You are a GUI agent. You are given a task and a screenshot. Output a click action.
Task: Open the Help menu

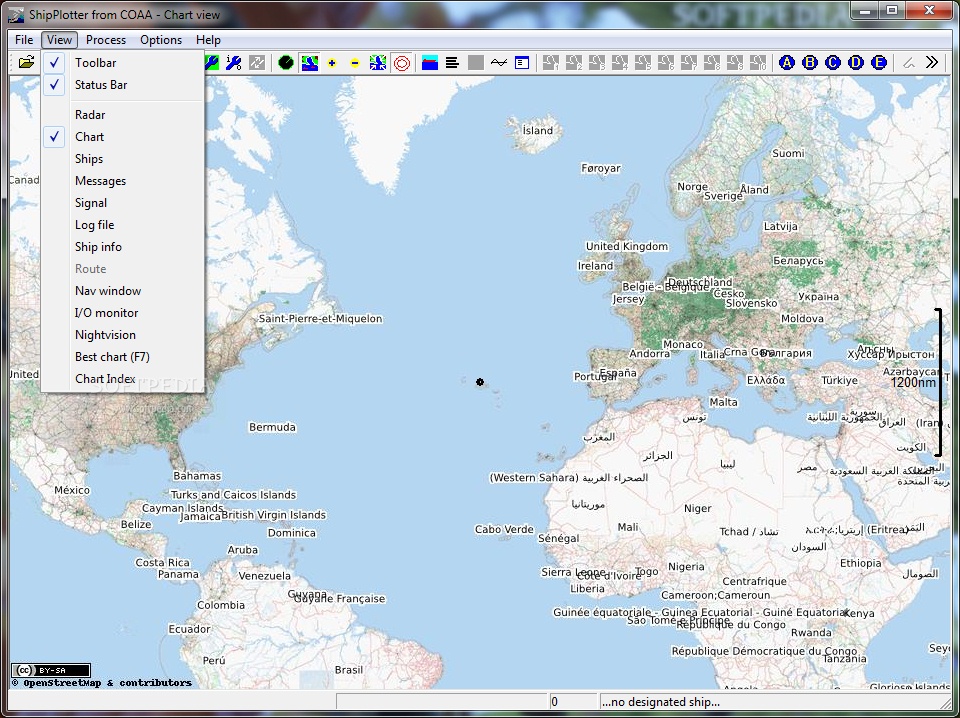tap(208, 40)
